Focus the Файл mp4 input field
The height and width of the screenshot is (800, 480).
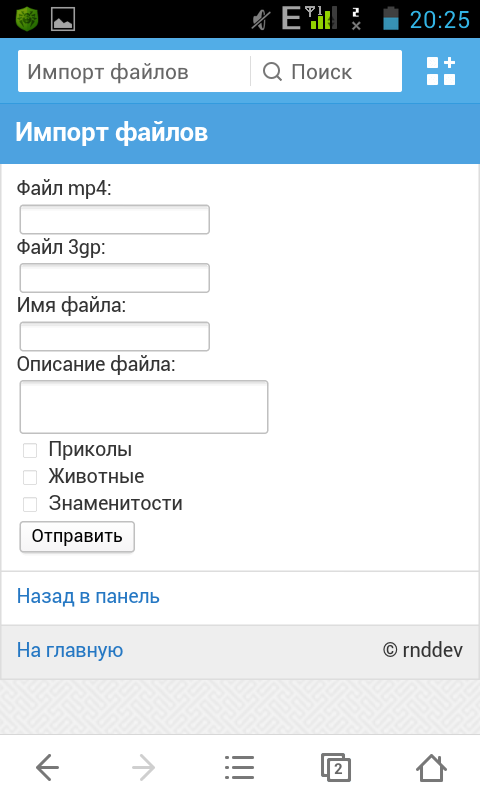(x=115, y=219)
